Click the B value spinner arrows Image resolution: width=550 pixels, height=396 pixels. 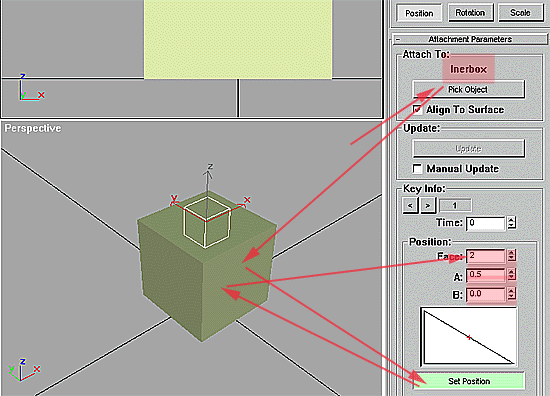coord(511,294)
